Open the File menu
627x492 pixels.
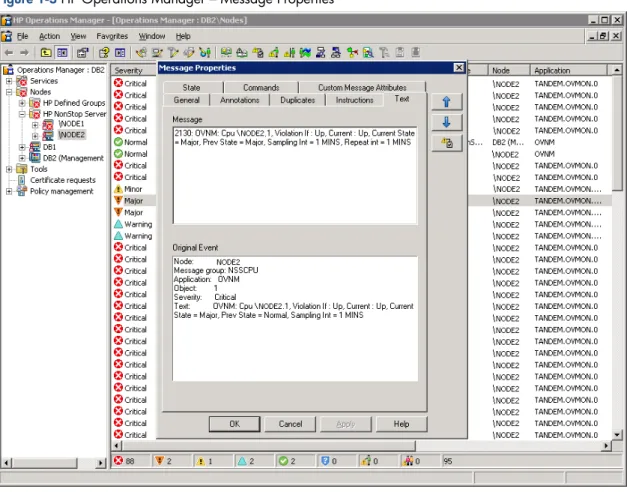pyautogui.click(x=22, y=36)
